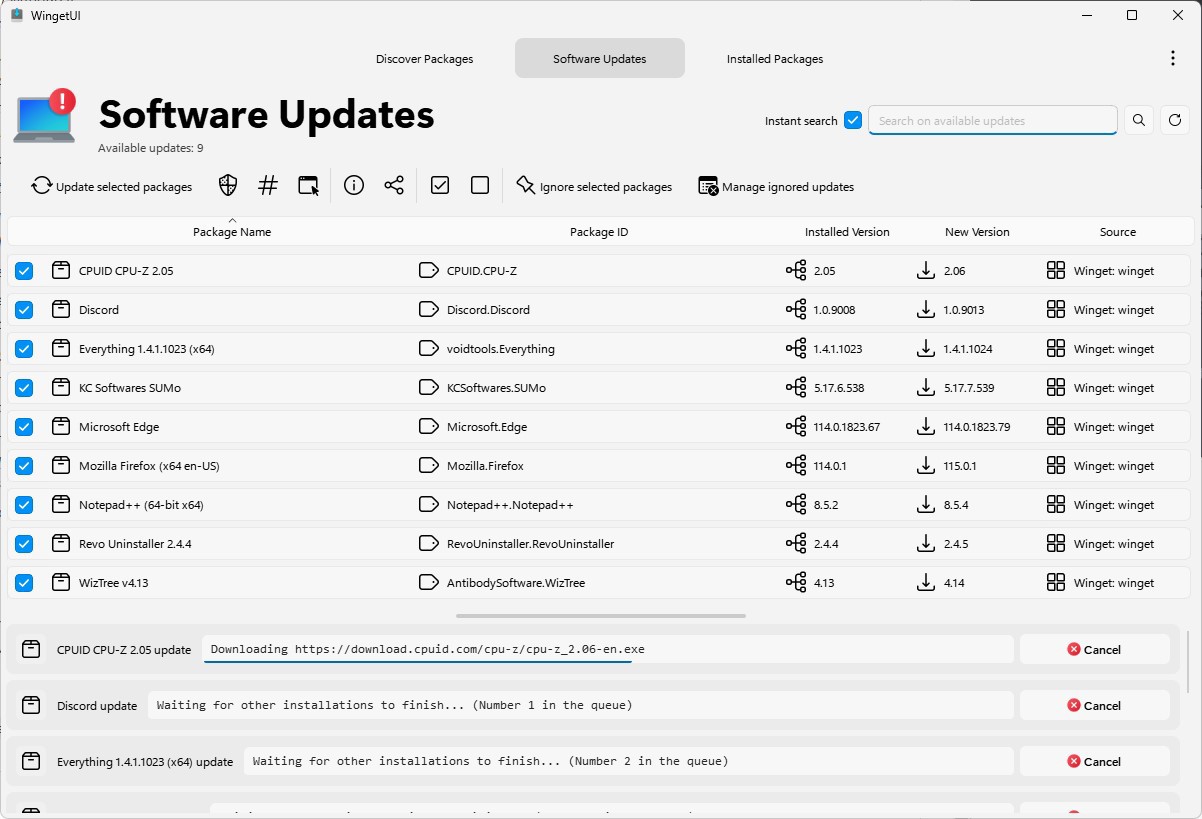
Task: Click the interactive installation window icon
Action: click(309, 186)
